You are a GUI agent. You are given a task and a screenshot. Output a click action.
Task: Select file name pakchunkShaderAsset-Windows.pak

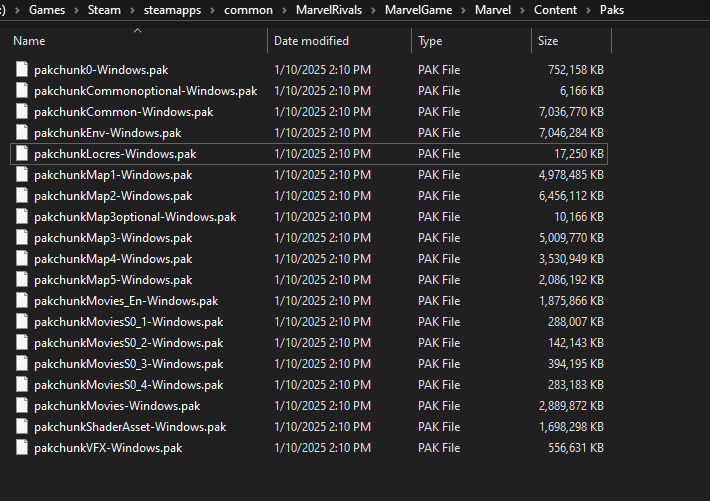pyautogui.click(x=130, y=427)
